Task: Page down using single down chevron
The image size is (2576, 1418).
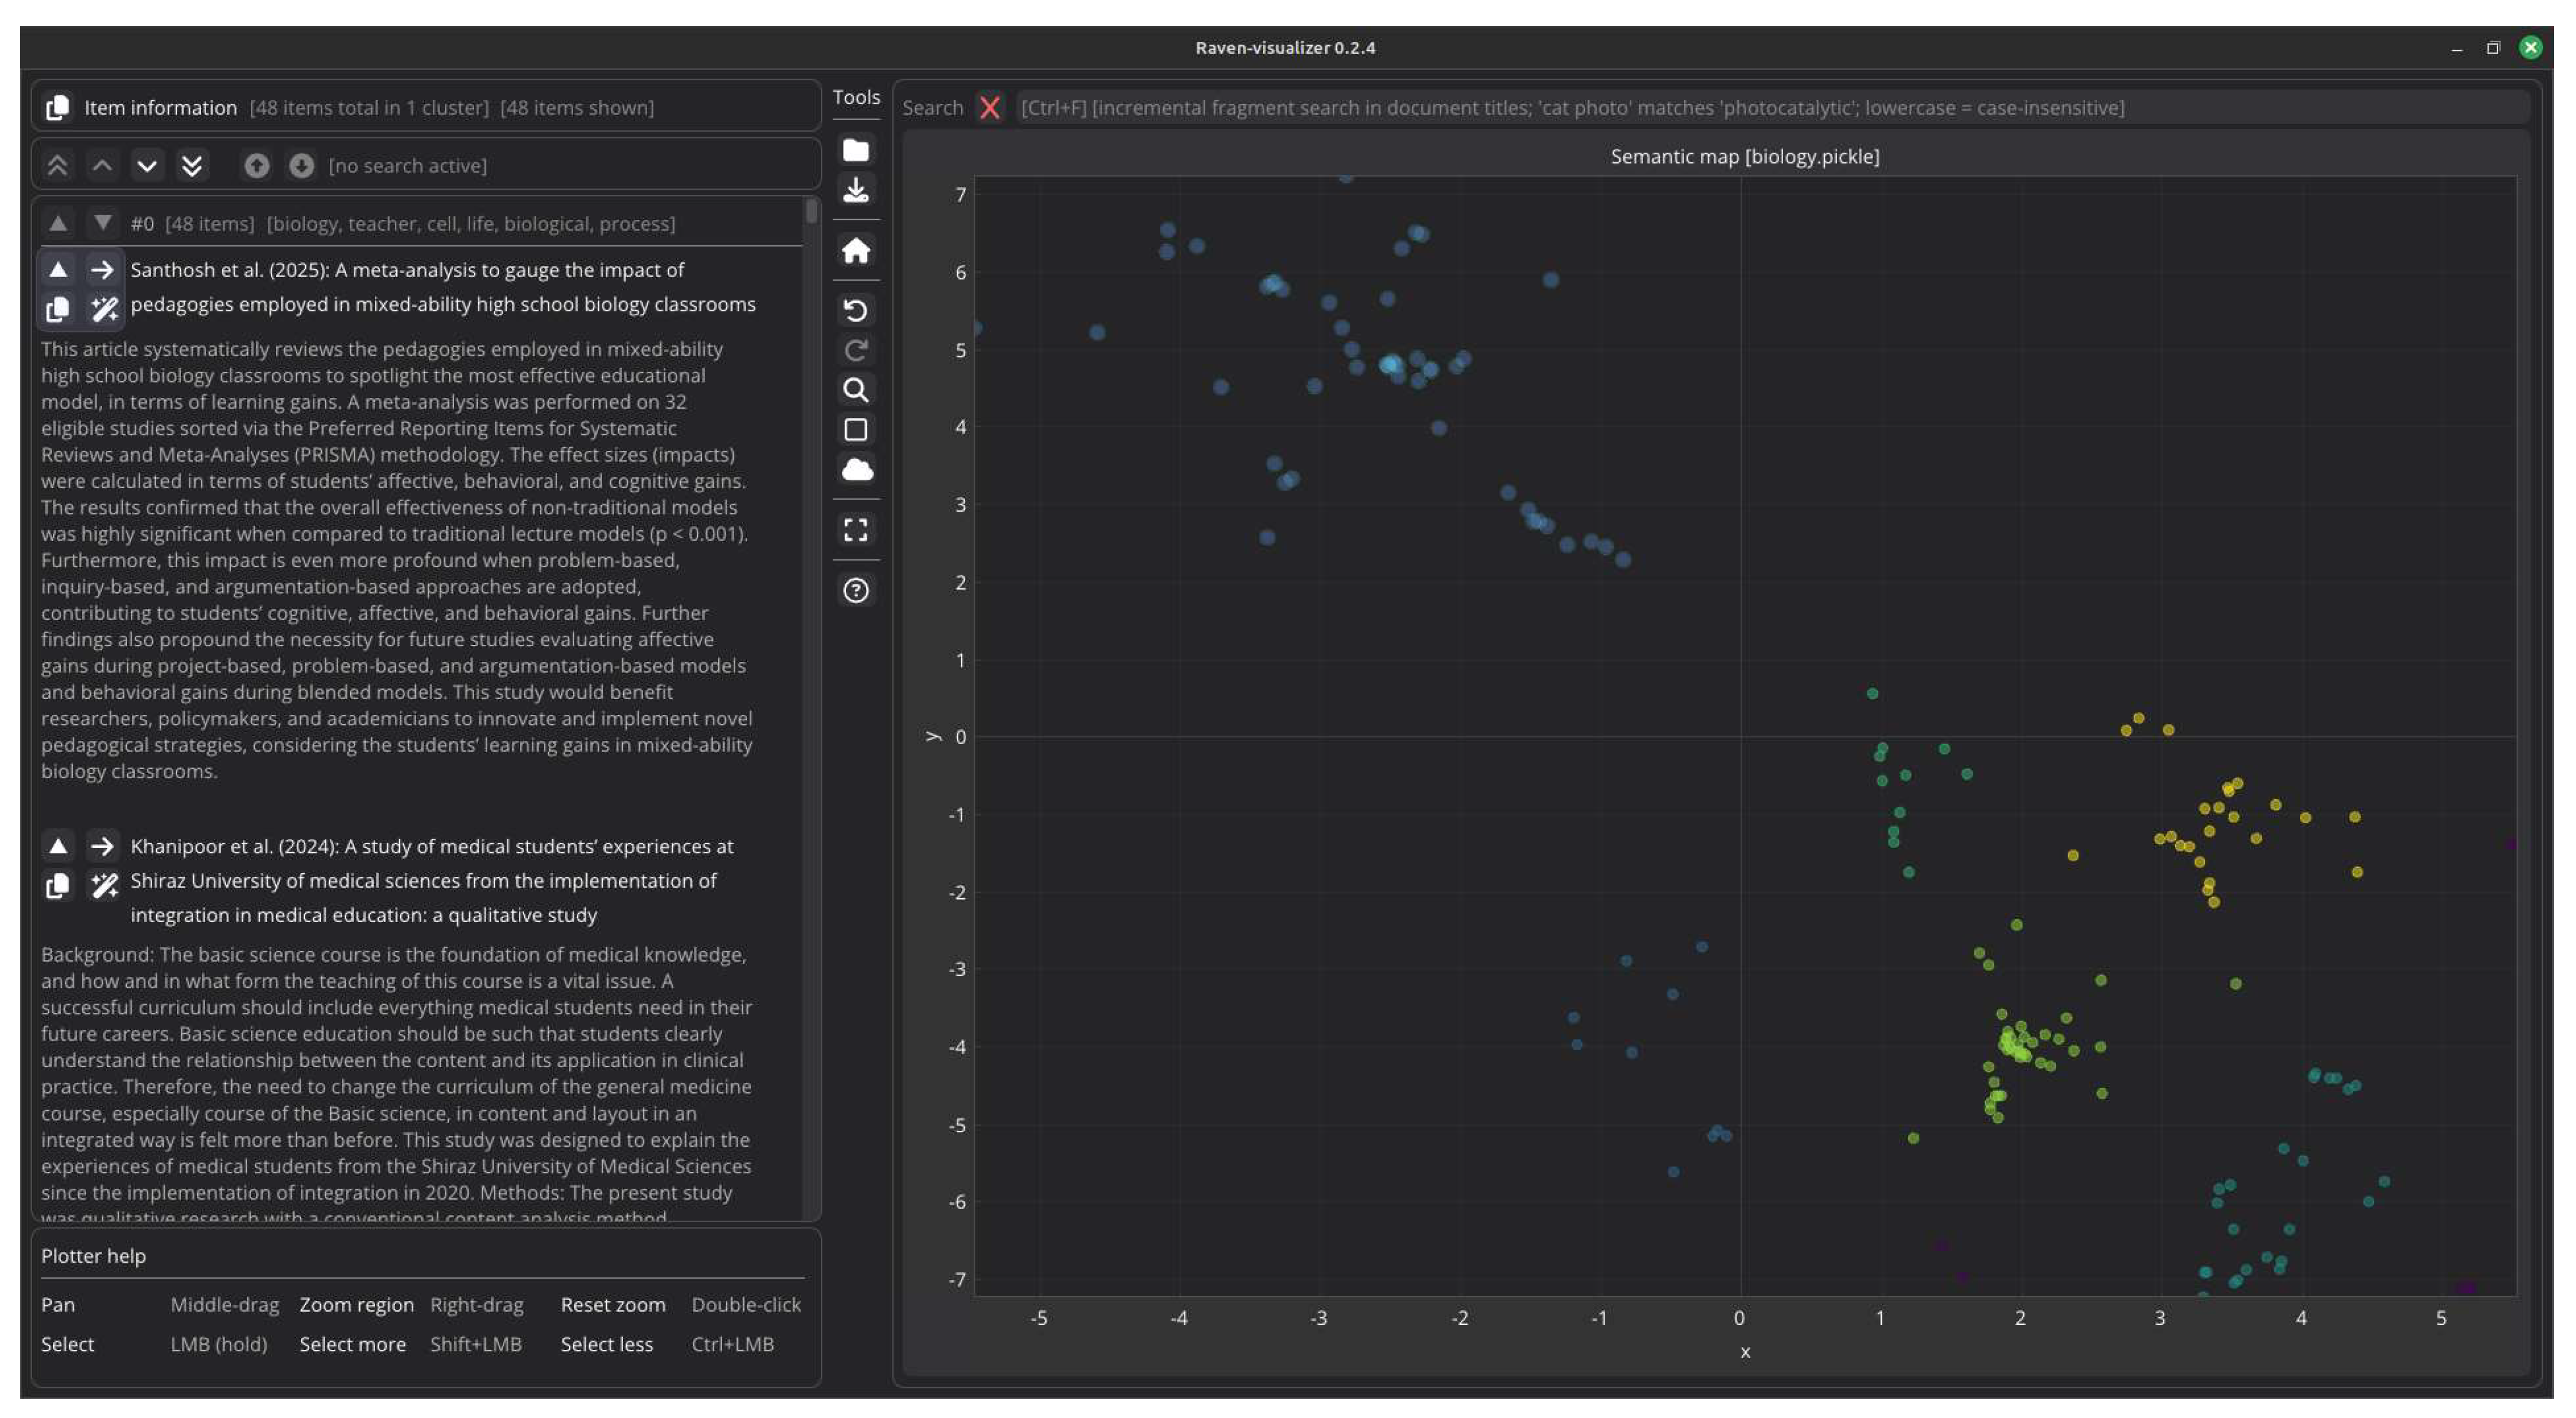Action: pos(147,165)
